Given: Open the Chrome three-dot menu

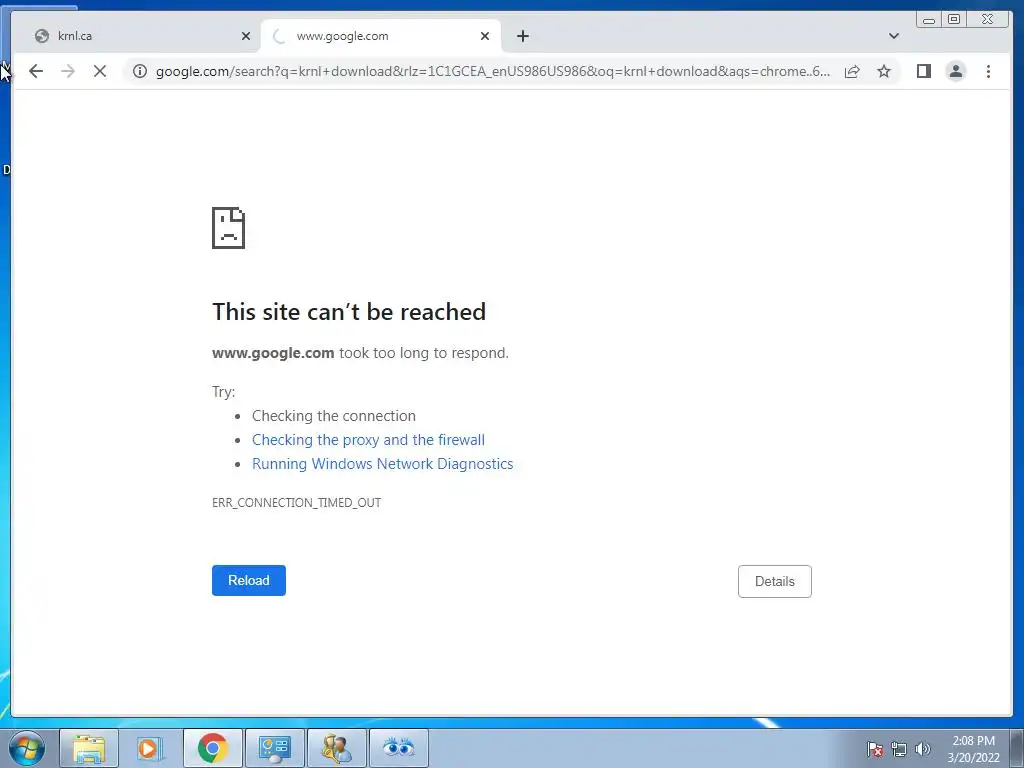Looking at the screenshot, I should (988, 71).
